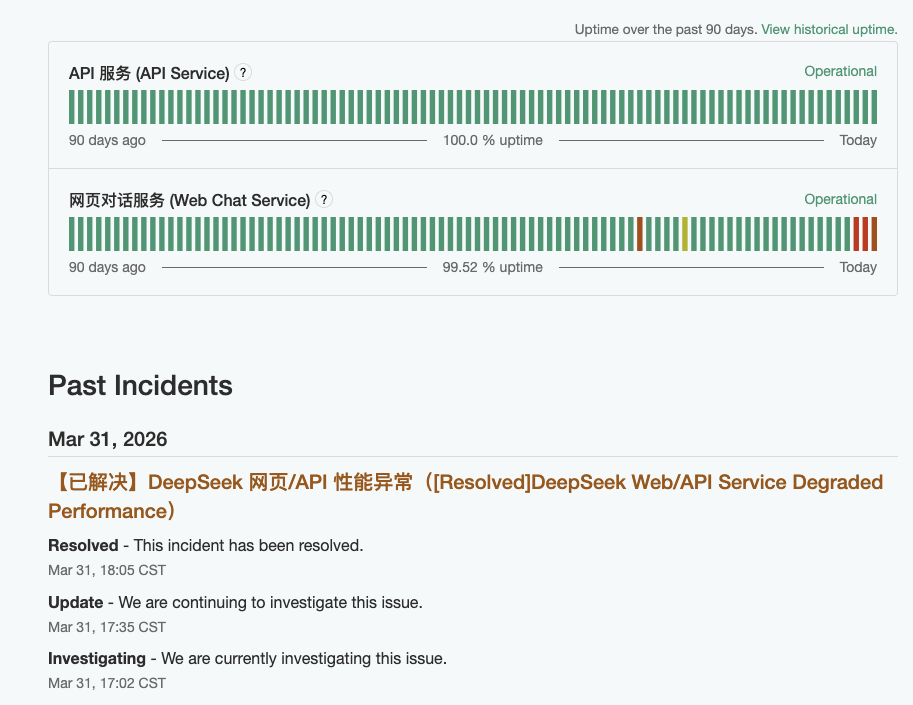The width and height of the screenshot is (913, 705).
Task: Click the Operational status of Web Chat Service
Action: click(x=840, y=199)
